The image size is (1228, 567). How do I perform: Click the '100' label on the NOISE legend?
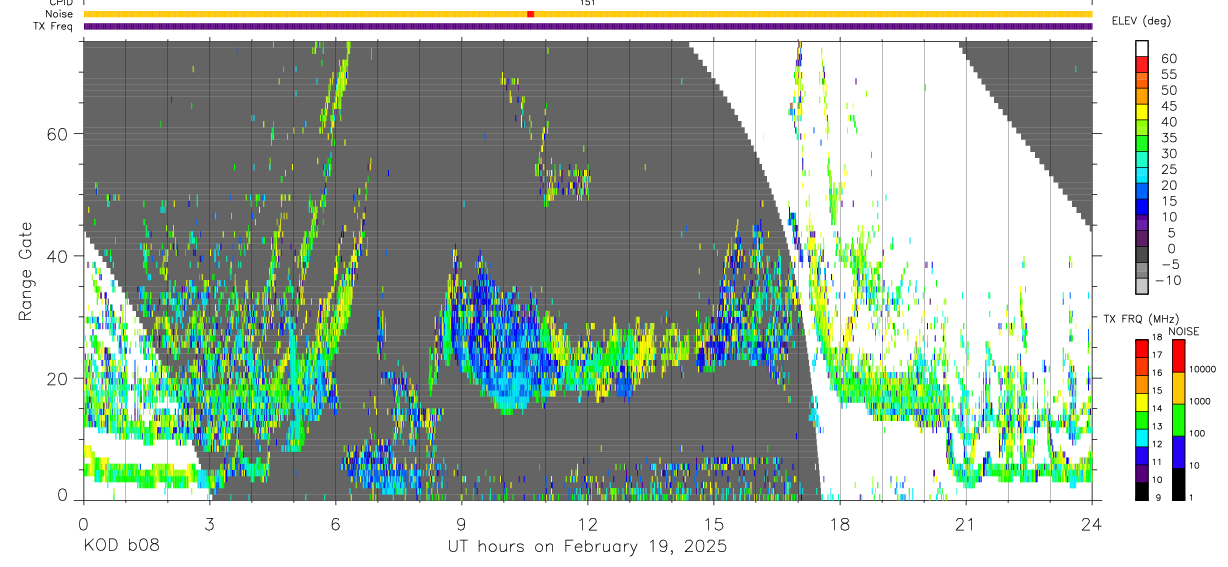[1198, 433]
